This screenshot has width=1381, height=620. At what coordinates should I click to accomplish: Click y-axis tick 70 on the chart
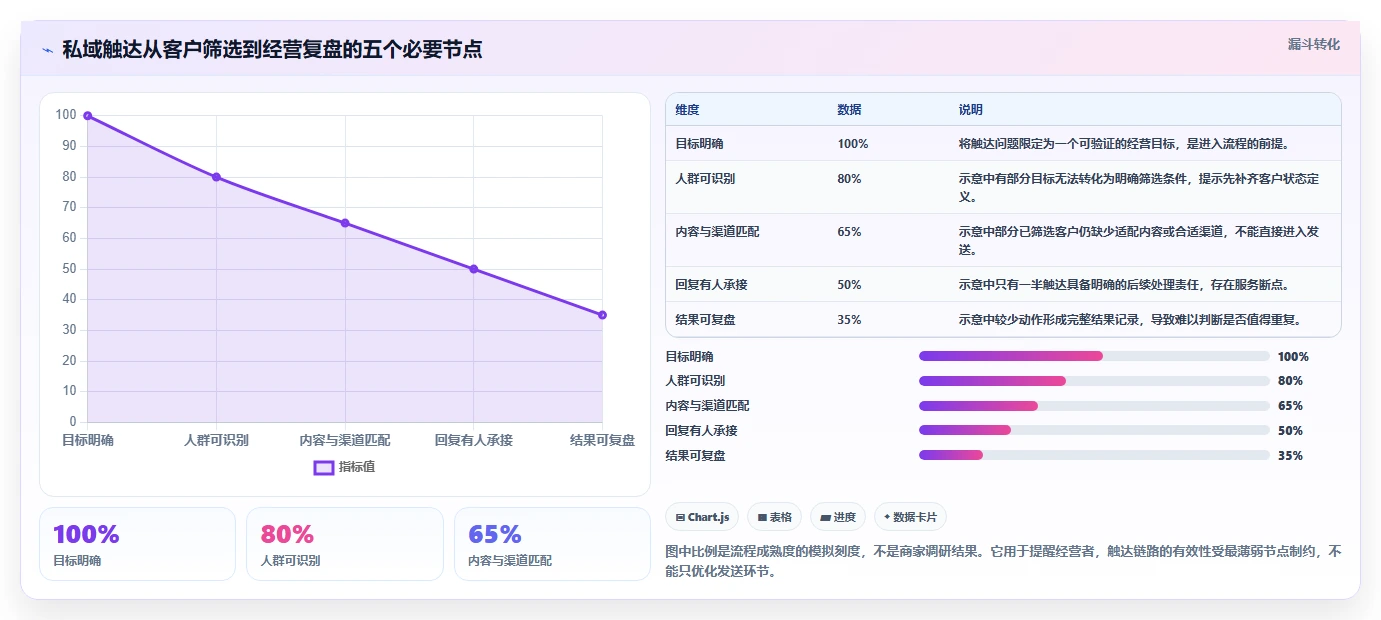tap(69, 207)
